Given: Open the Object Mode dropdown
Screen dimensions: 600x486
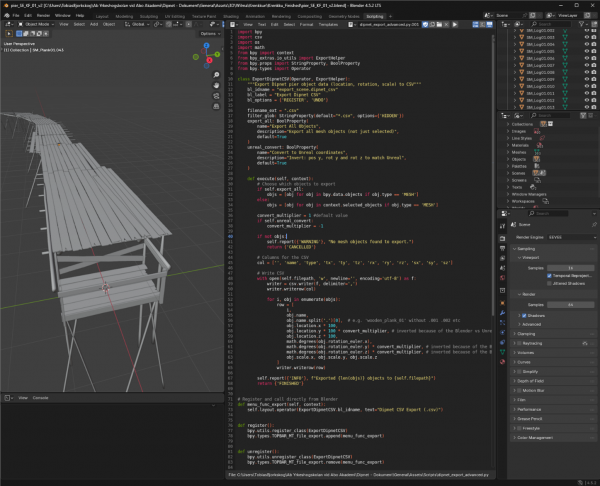Looking at the screenshot, I should click(36, 24).
